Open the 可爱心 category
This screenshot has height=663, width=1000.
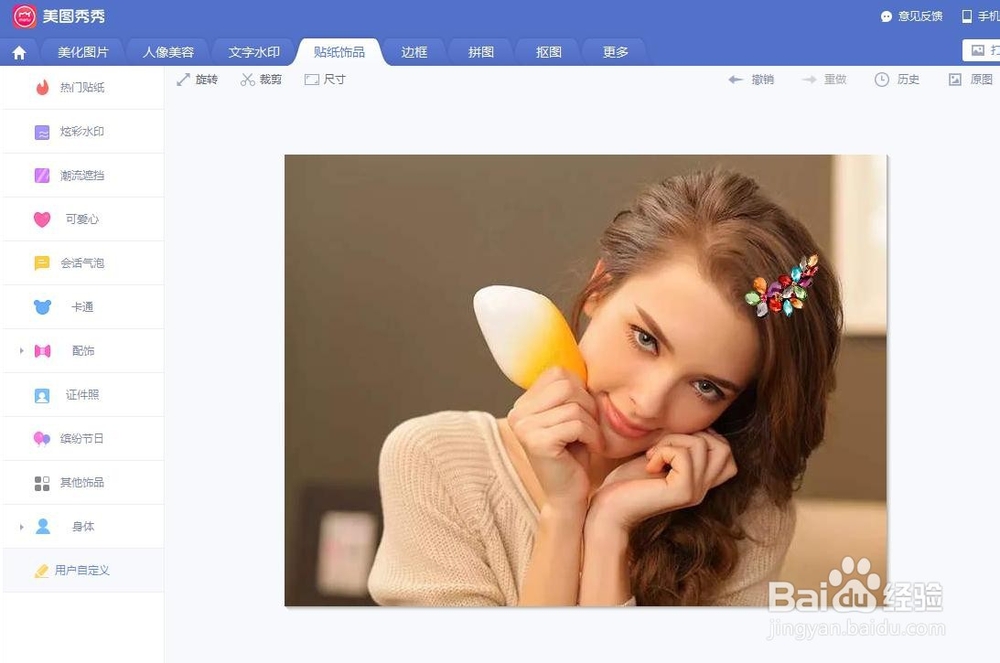(x=83, y=219)
